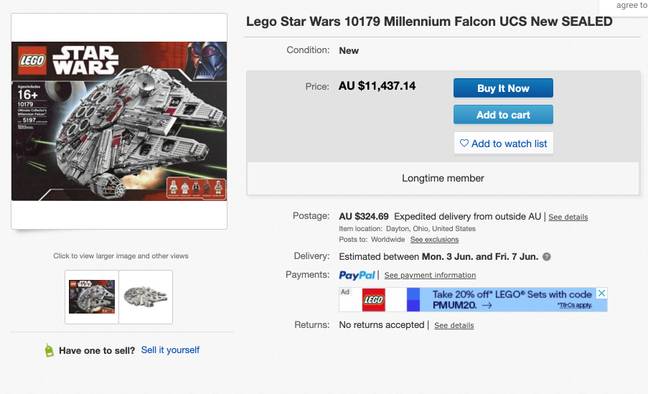The image size is (648, 394).
Task: Open See details link for postage
Action: (568, 217)
